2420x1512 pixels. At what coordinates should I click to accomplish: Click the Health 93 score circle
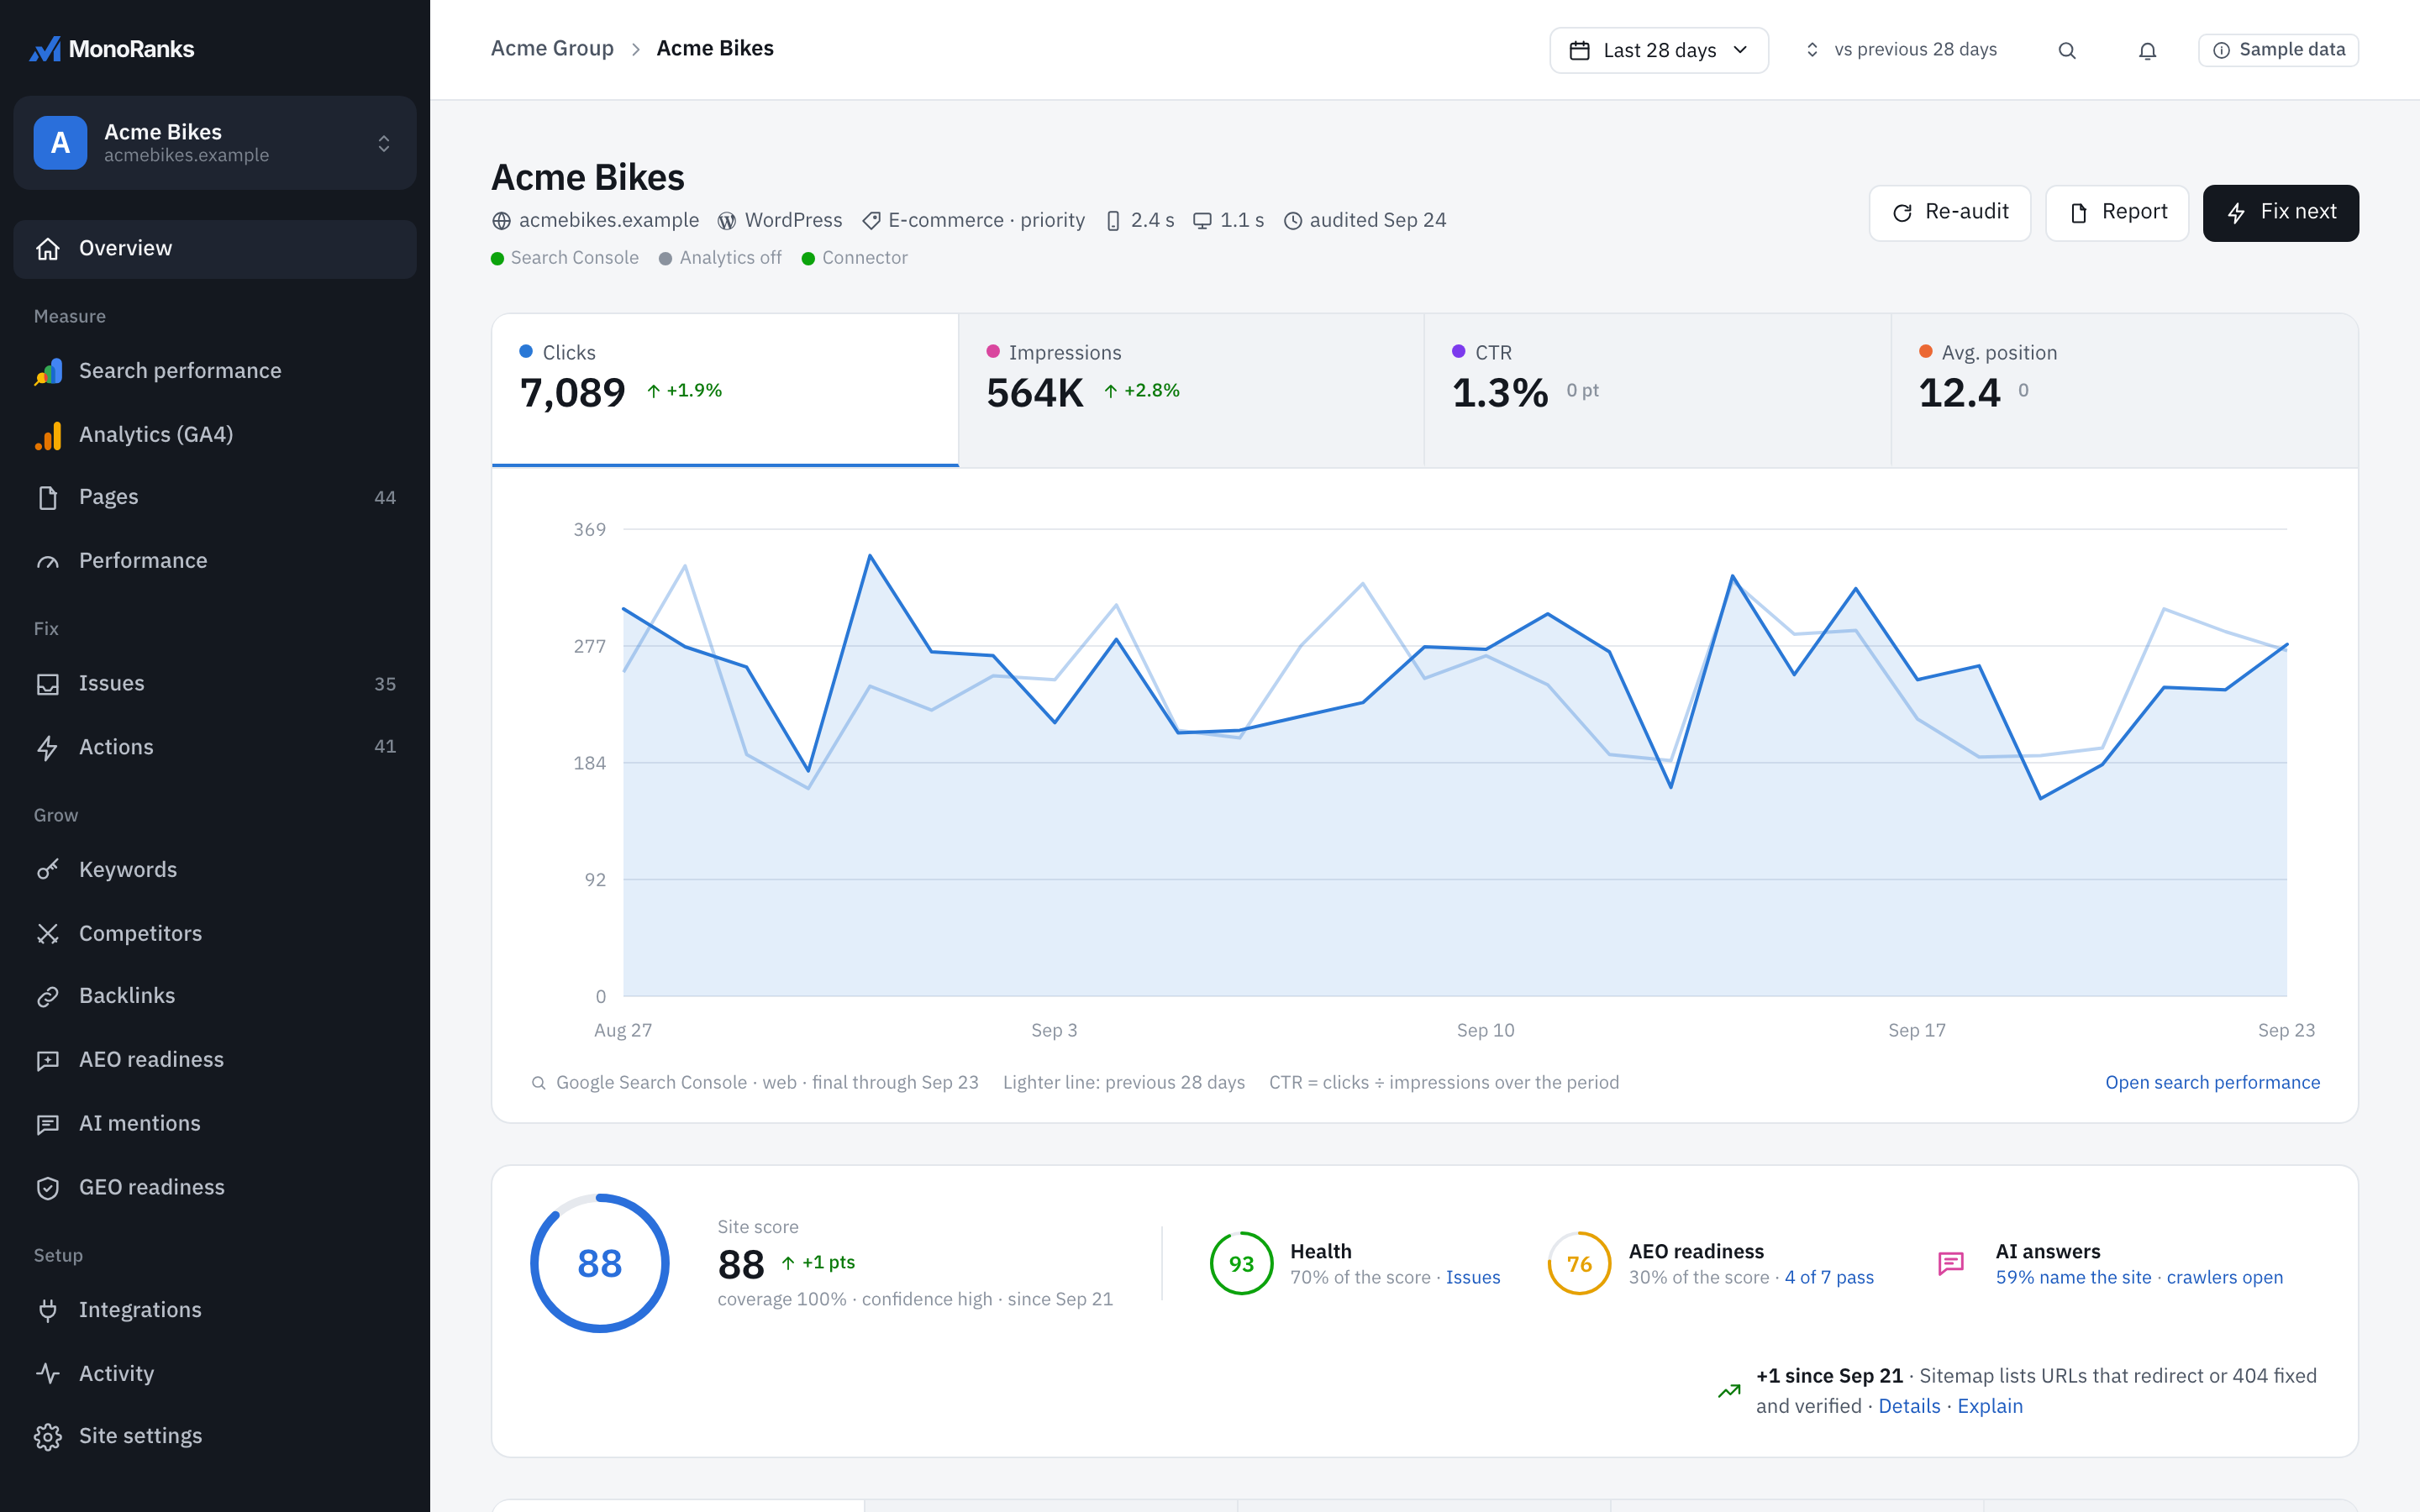[1241, 1264]
